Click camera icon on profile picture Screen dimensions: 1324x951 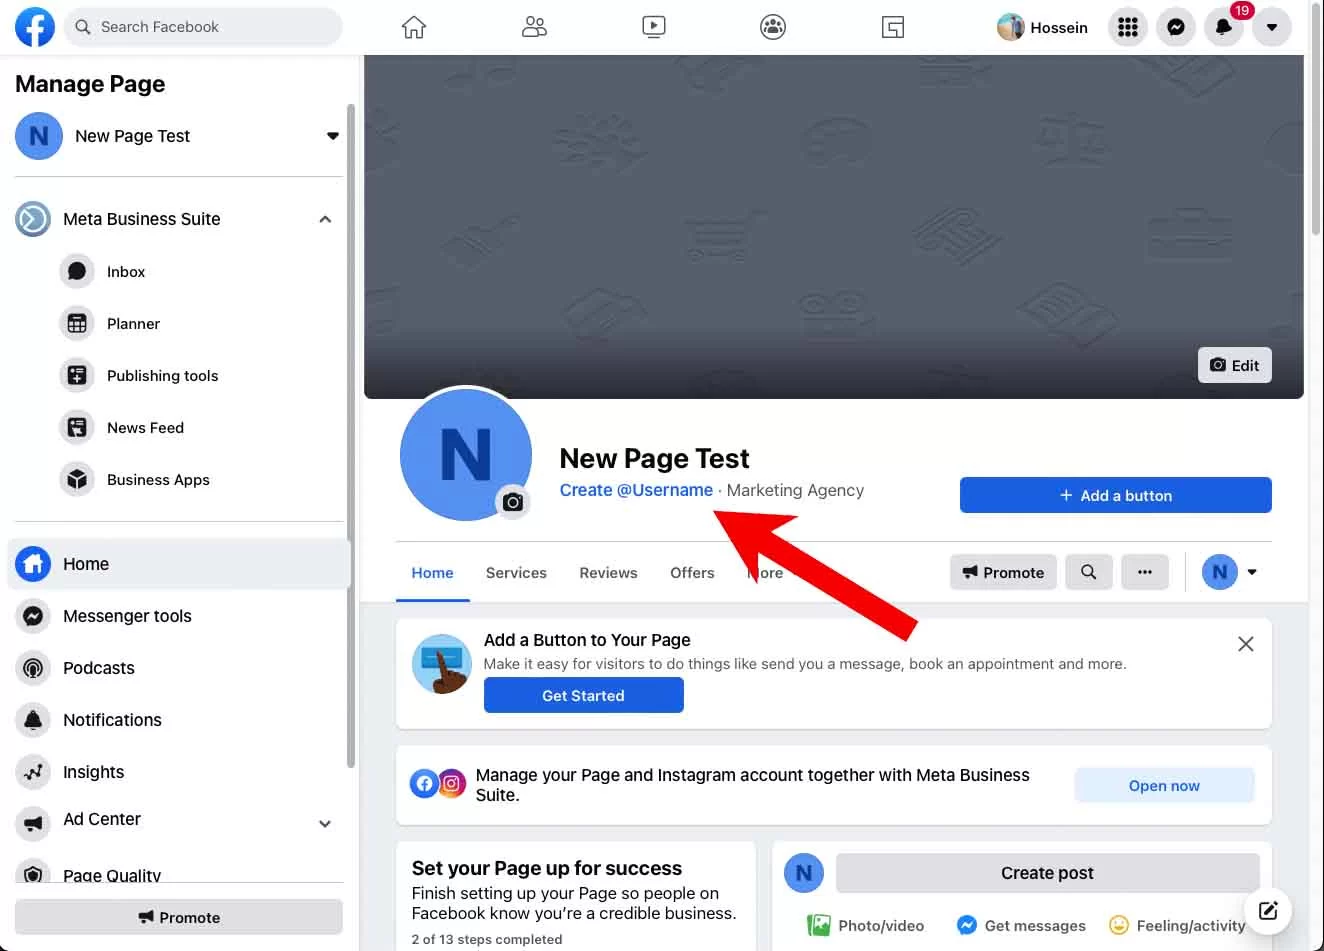513,502
